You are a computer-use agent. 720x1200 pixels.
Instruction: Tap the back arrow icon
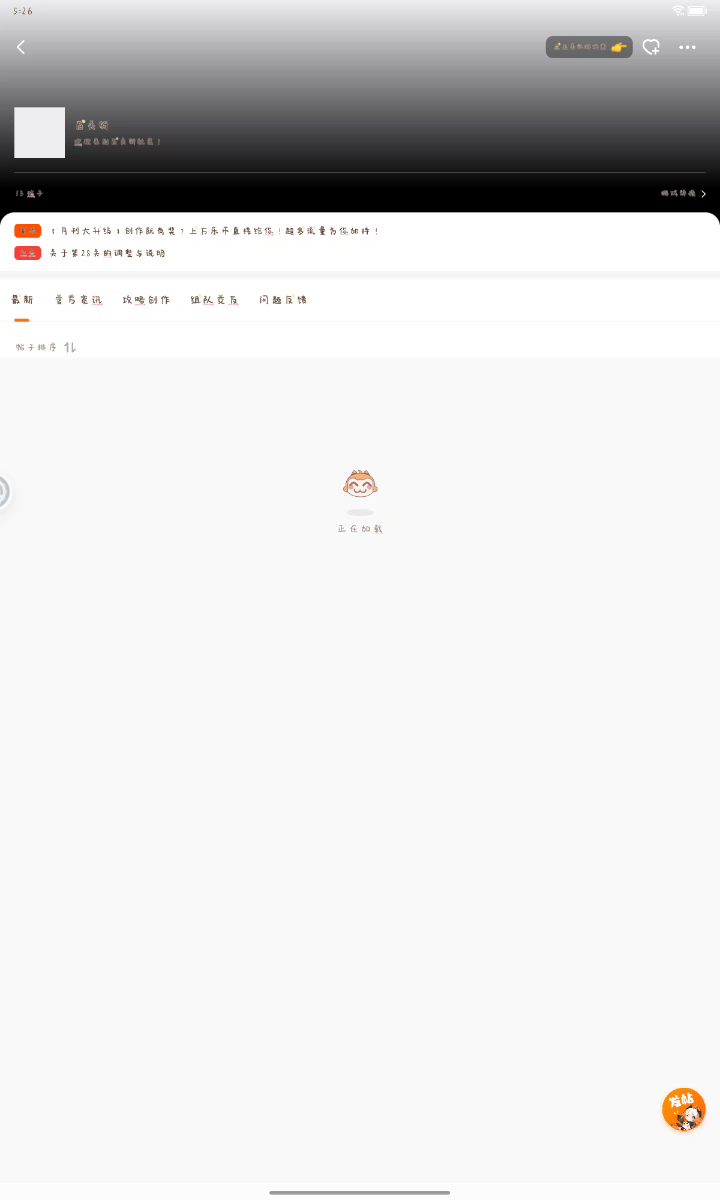[x=21, y=47]
